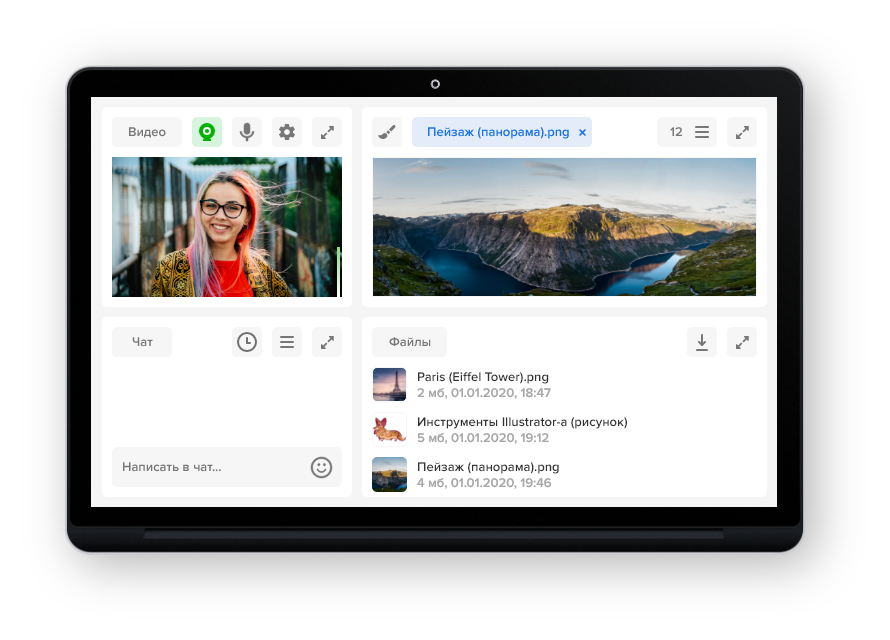
Task: Open the chat list menu icon
Action: [x=287, y=342]
